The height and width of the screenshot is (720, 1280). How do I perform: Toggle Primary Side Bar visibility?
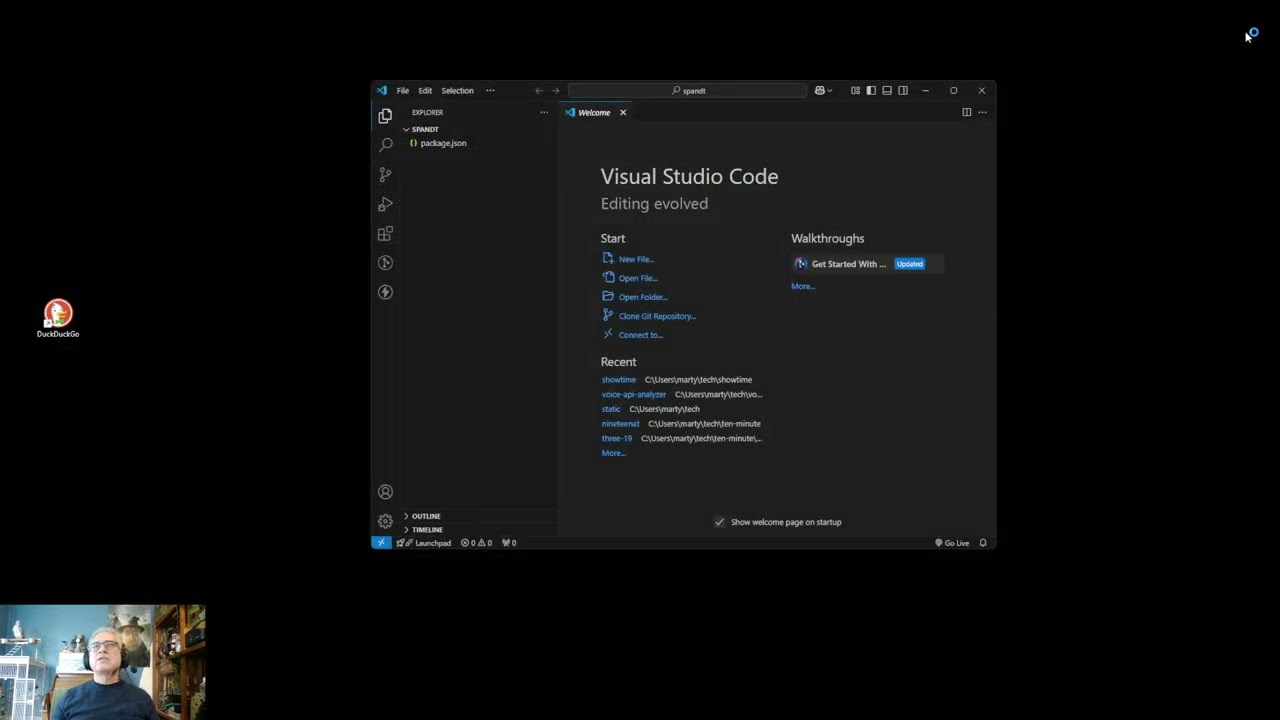coord(871,91)
